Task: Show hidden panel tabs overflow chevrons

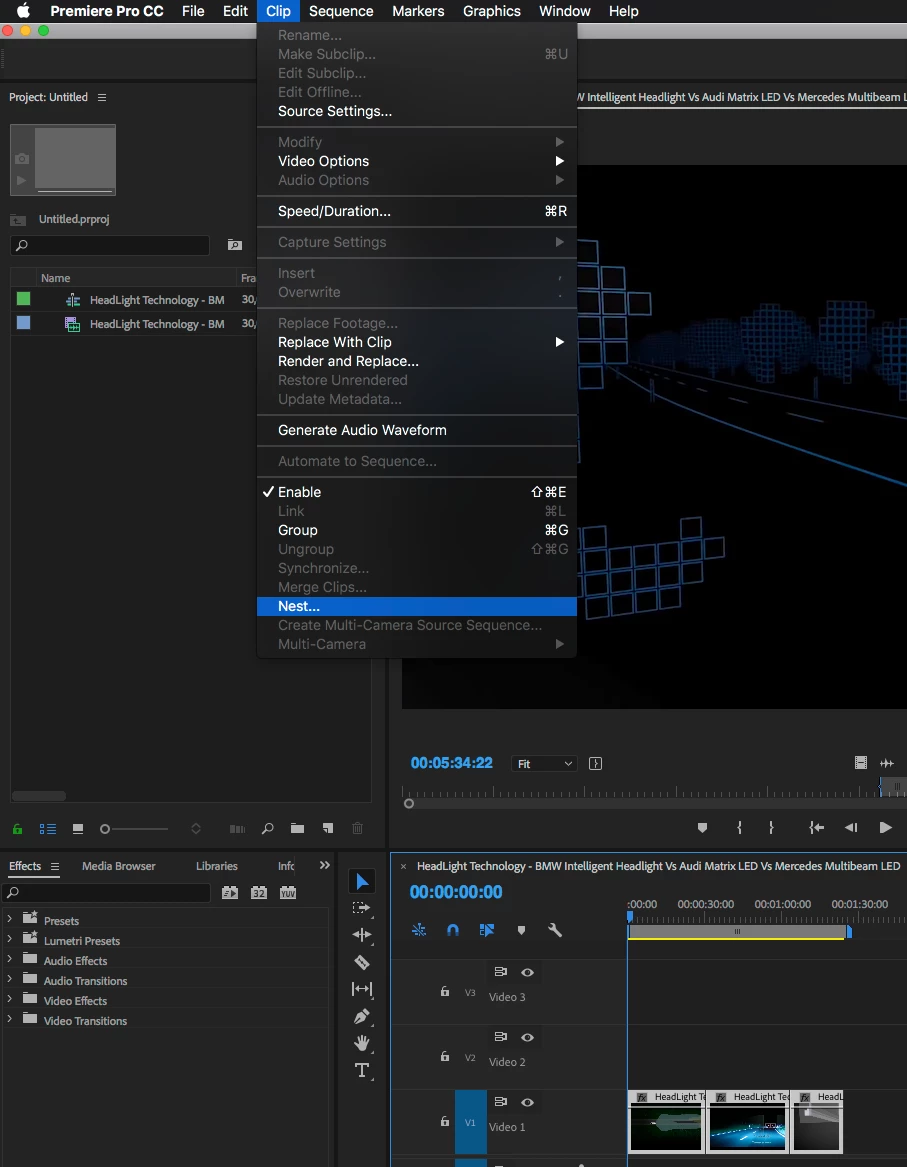Action: (324, 865)
